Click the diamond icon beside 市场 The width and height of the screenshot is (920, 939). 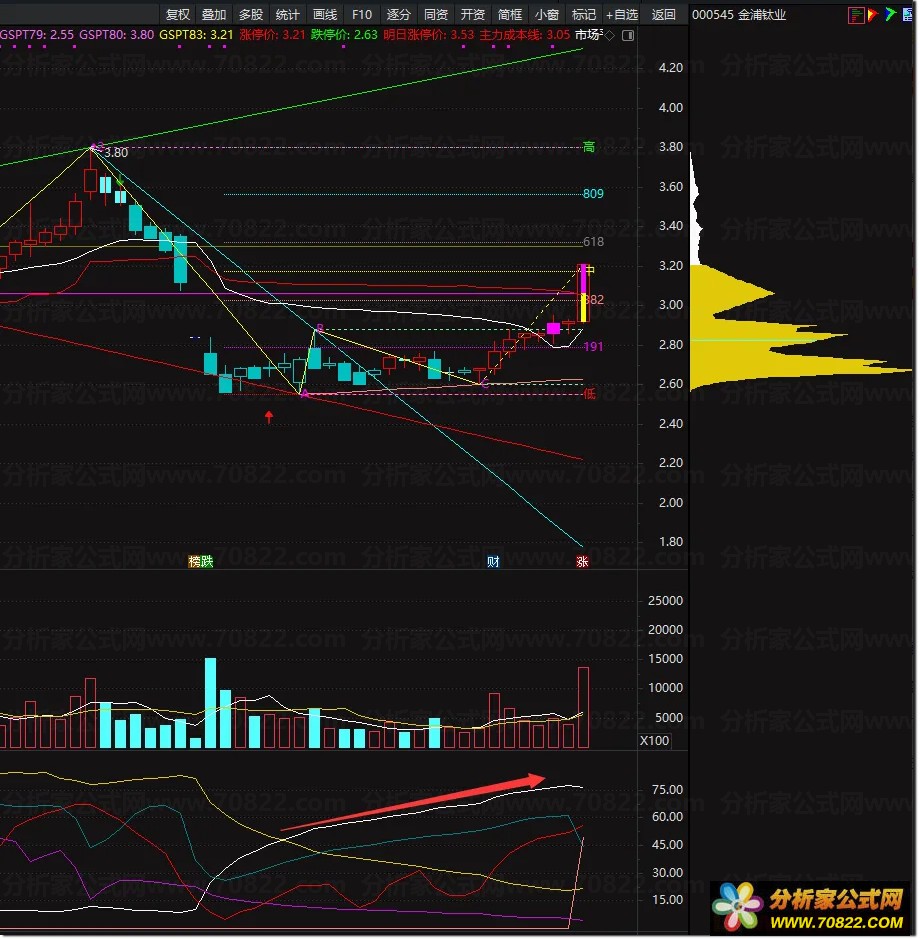pos(610,36)
